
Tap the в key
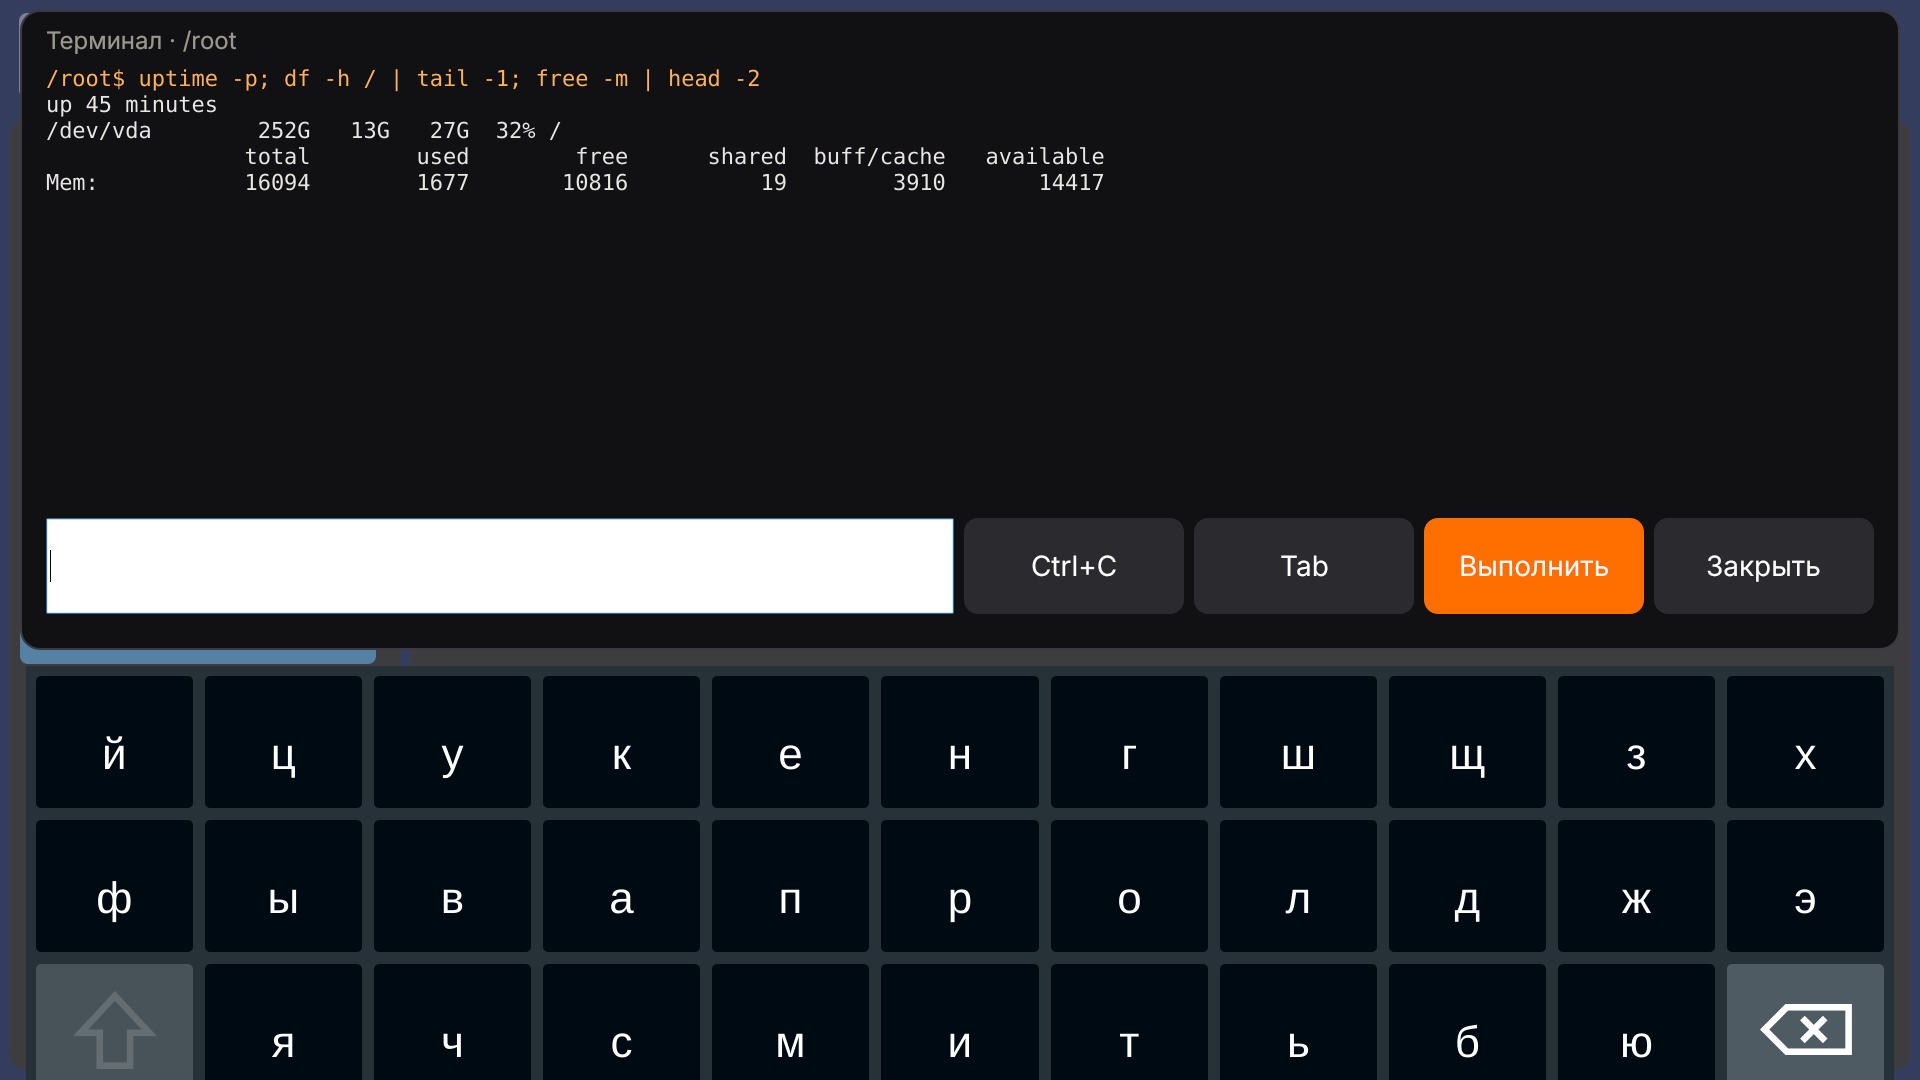pyautogui.click(x=452, y=886)
